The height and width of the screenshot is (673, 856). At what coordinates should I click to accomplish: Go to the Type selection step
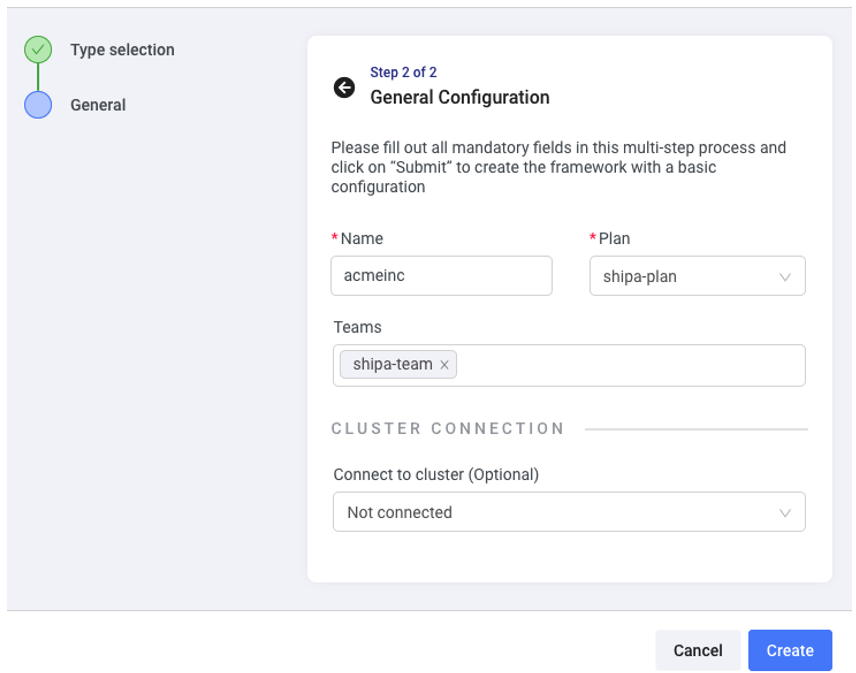point(122,50)
